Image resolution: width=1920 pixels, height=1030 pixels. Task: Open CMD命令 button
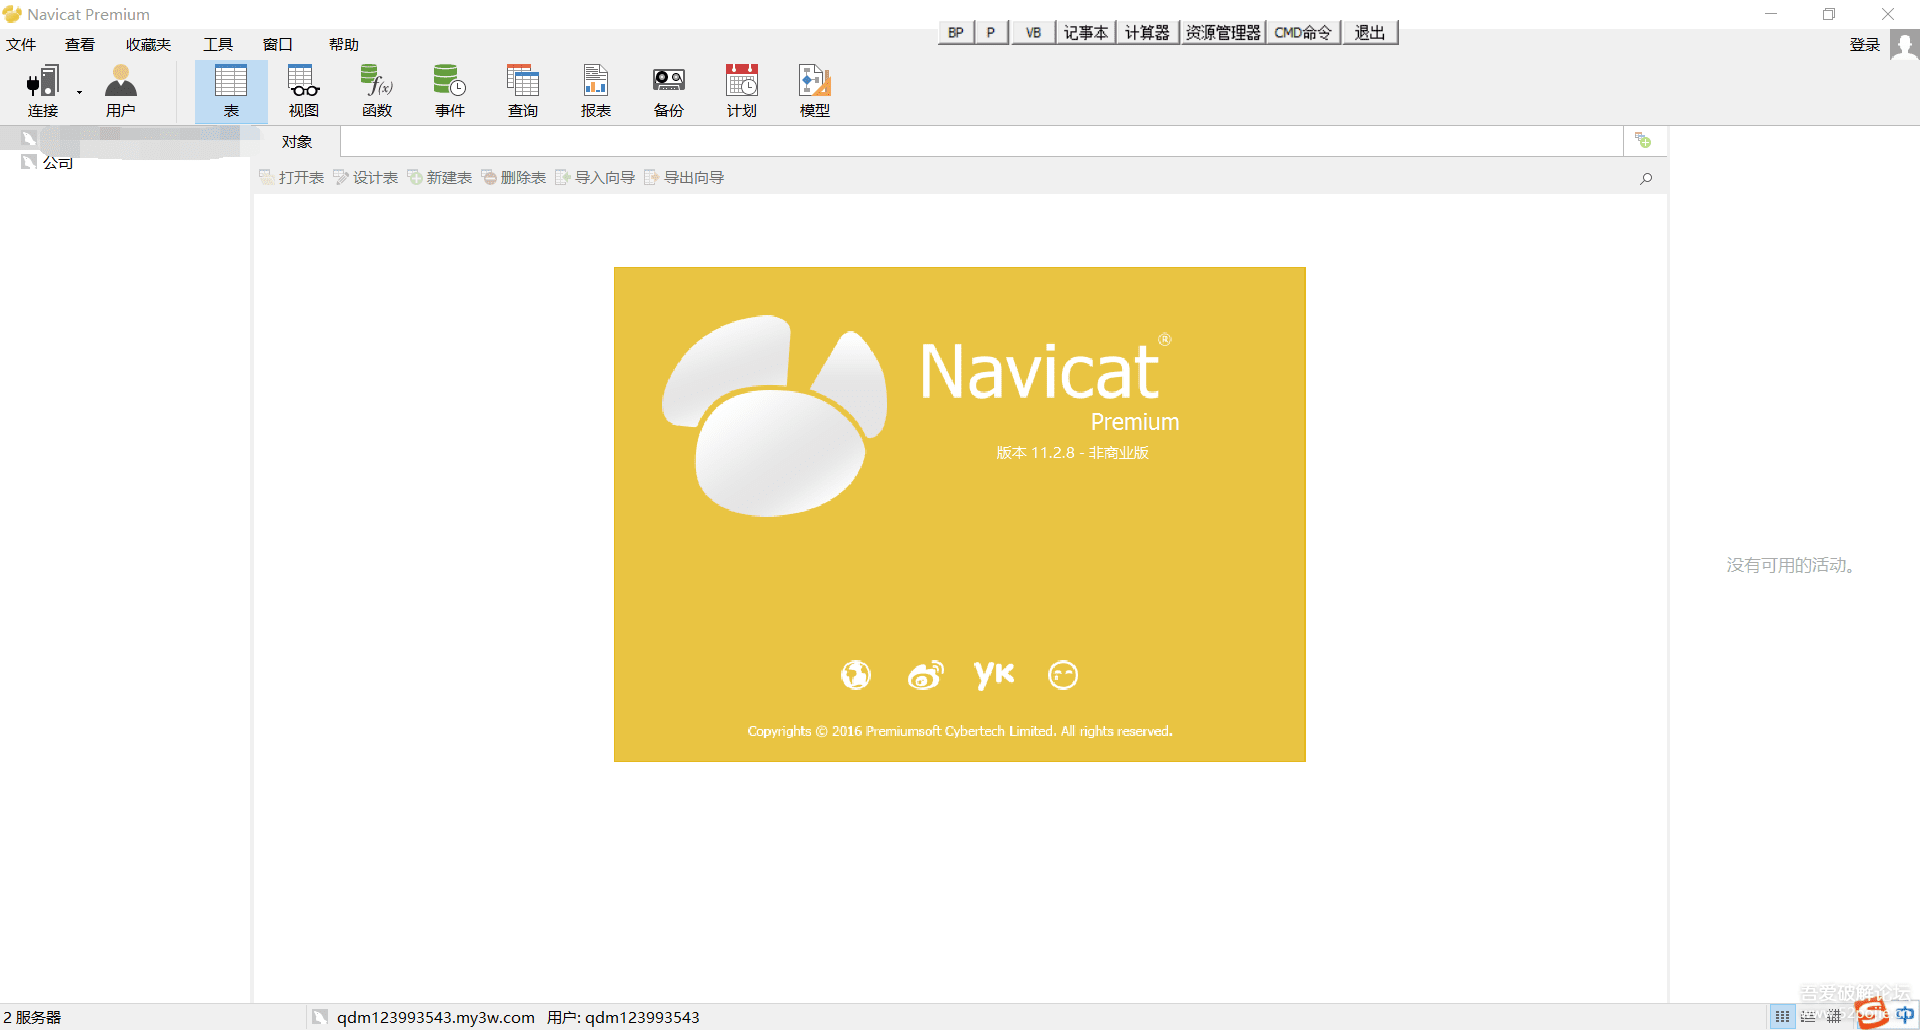click(x=1303, y=32)
